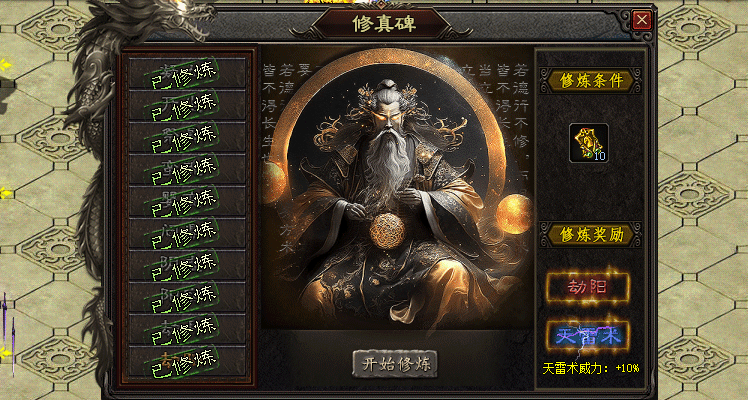The width and height of the screenshot is (748, 400).
Task: Start cultivation with the 开始修炼 button
Action: click(x=395, y=364)
